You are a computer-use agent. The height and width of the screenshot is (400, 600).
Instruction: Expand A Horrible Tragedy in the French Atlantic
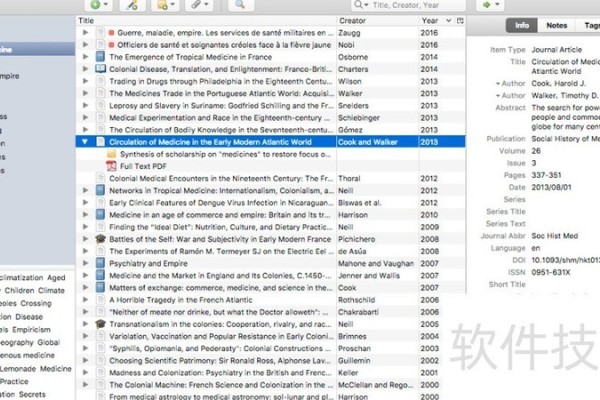(85, 300)
